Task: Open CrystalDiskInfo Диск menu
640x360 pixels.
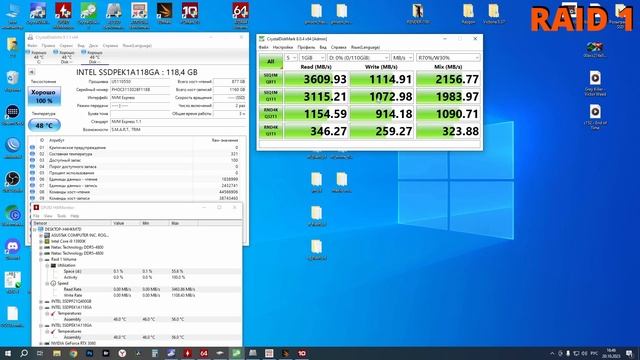Action: [93, 46]
